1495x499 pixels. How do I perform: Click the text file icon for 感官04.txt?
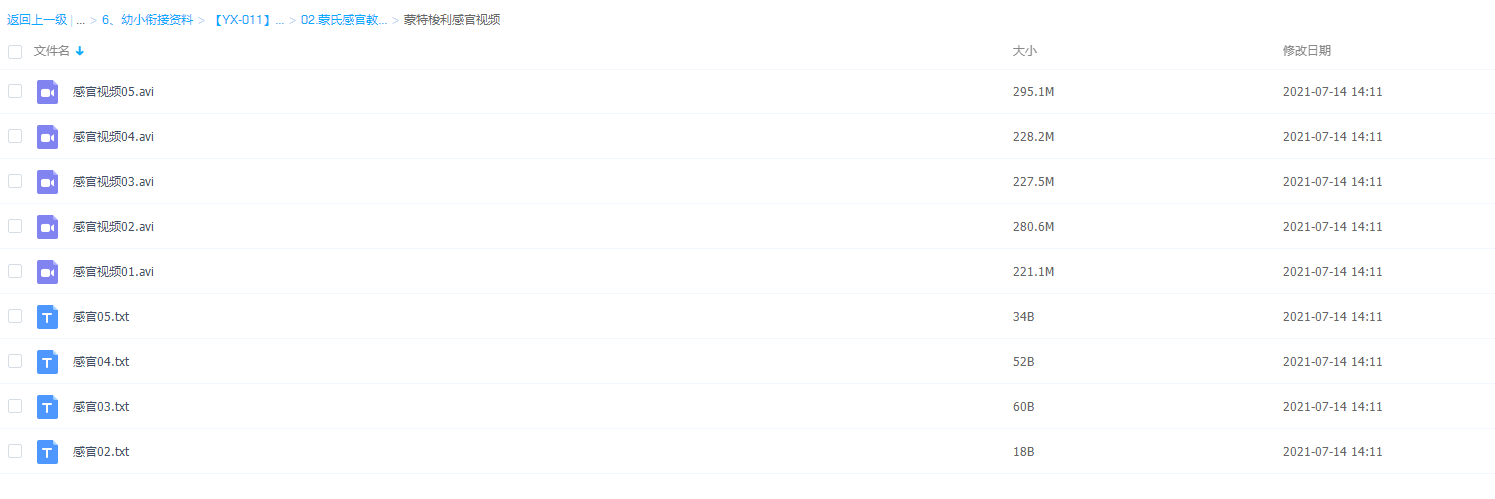tap(47, 362)
